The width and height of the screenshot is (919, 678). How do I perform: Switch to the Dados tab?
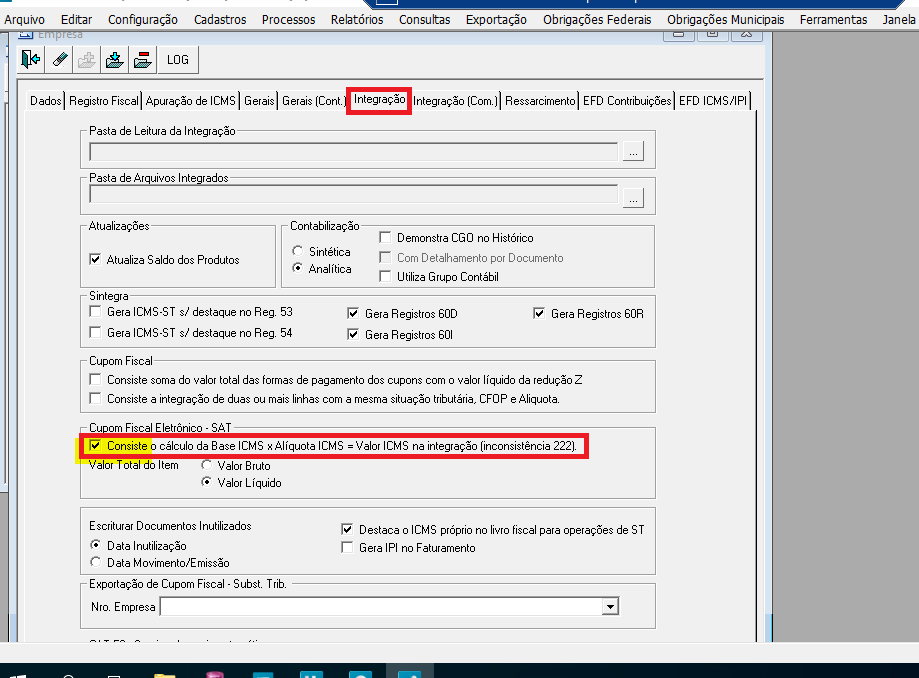pos(46,101)
